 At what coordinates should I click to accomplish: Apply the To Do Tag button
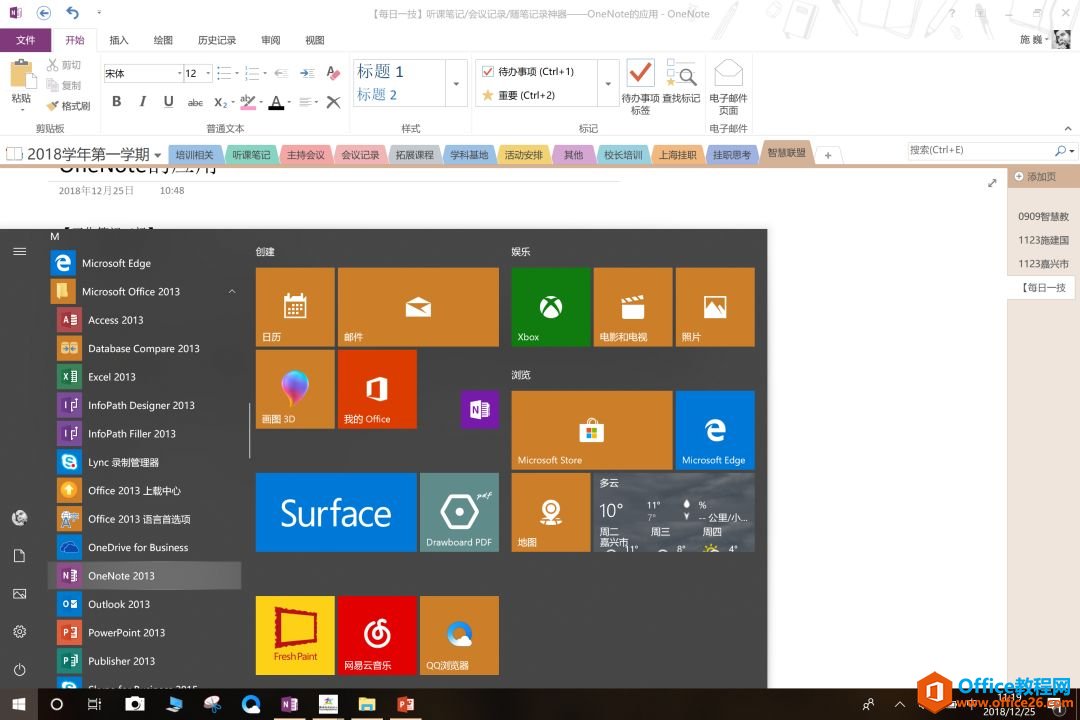[640, 78]
